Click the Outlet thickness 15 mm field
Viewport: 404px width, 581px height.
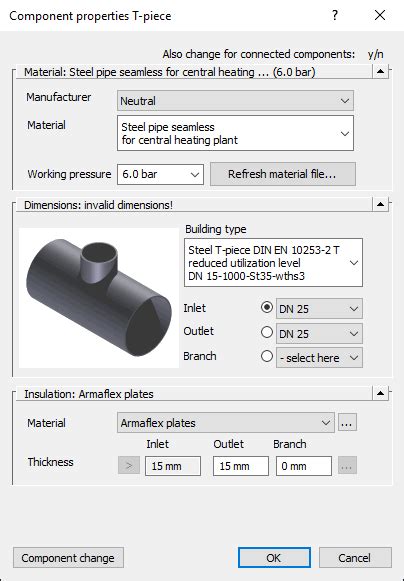pos(241,466)
